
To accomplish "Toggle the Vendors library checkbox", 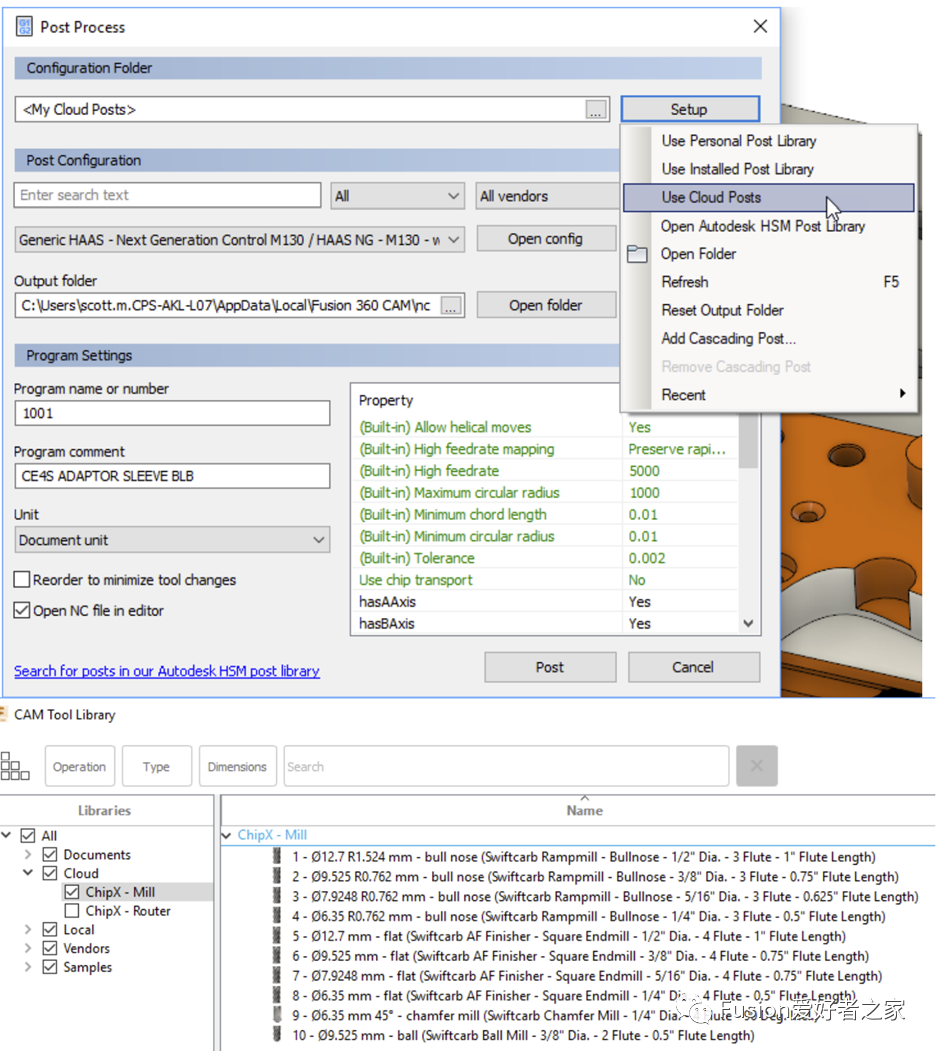I will [x=50, y=948].
